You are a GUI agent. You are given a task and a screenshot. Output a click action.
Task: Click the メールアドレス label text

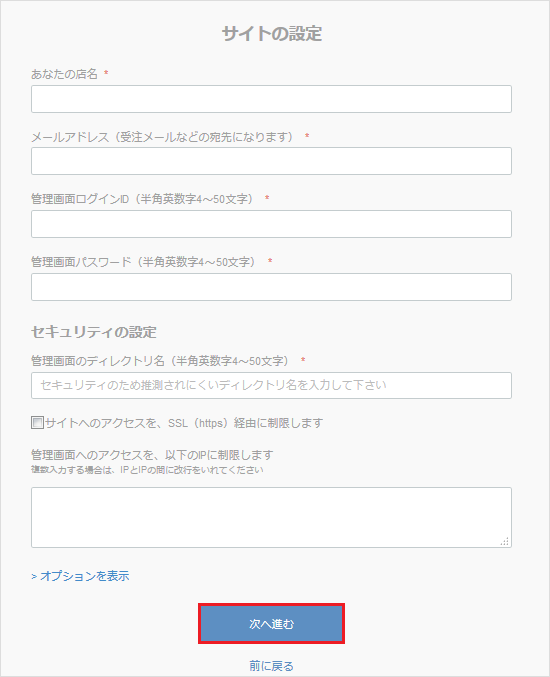click(x=163, y=137)
